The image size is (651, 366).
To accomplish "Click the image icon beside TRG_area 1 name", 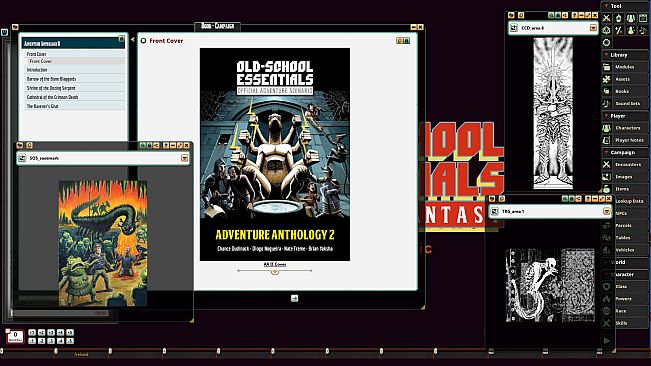I will [x=494, y=211].
